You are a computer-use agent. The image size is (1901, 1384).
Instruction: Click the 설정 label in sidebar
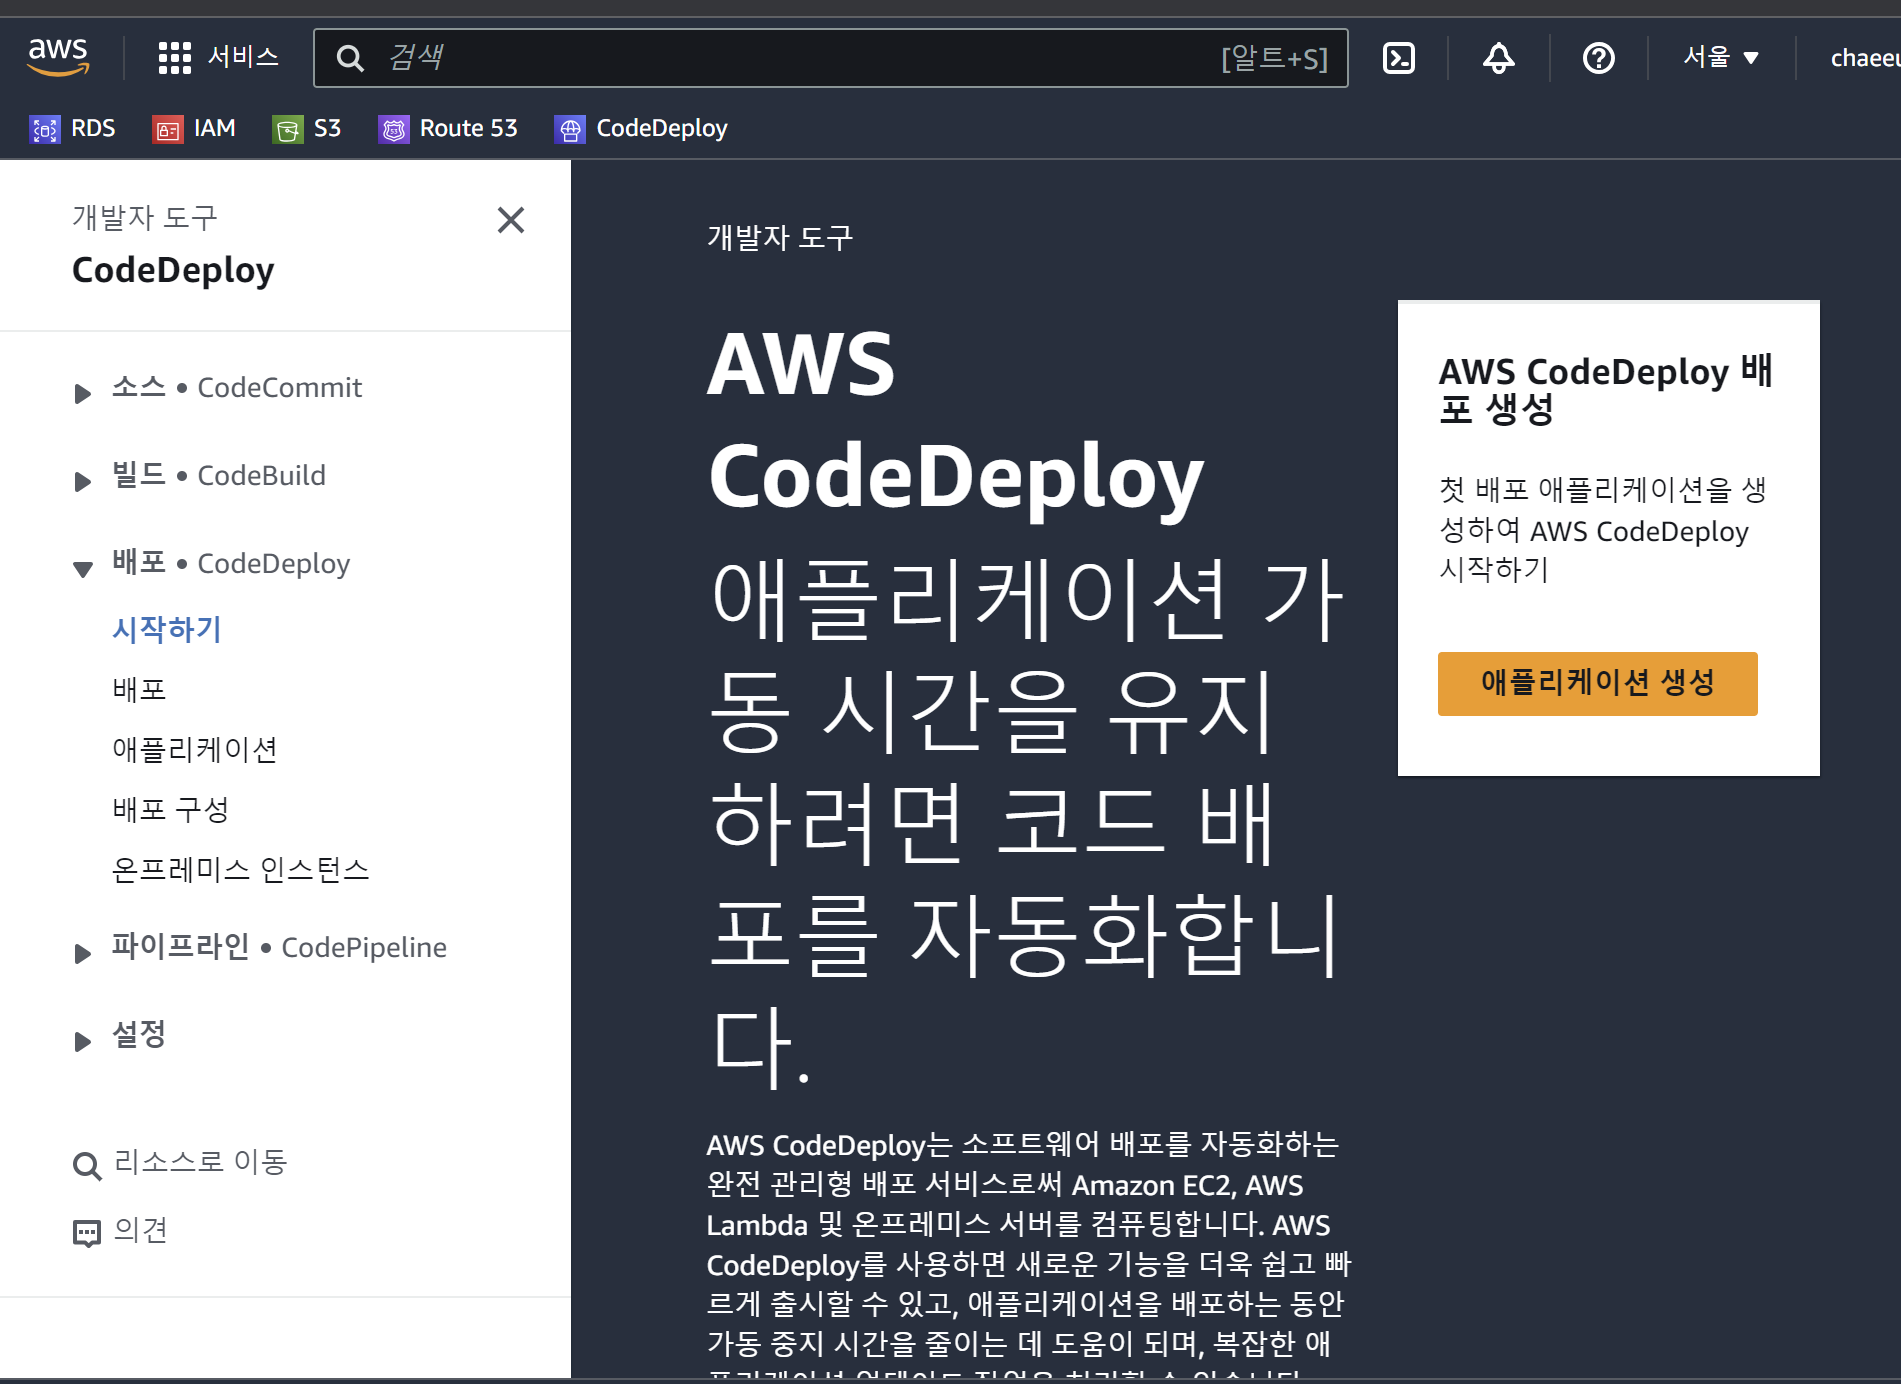click(139, 1035)
